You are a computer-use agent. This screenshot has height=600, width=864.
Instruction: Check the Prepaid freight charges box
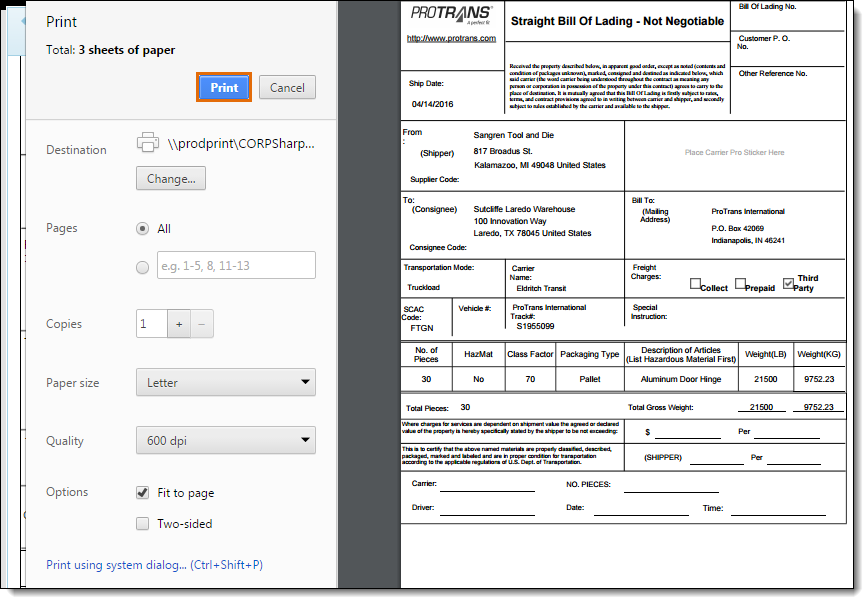741,283
